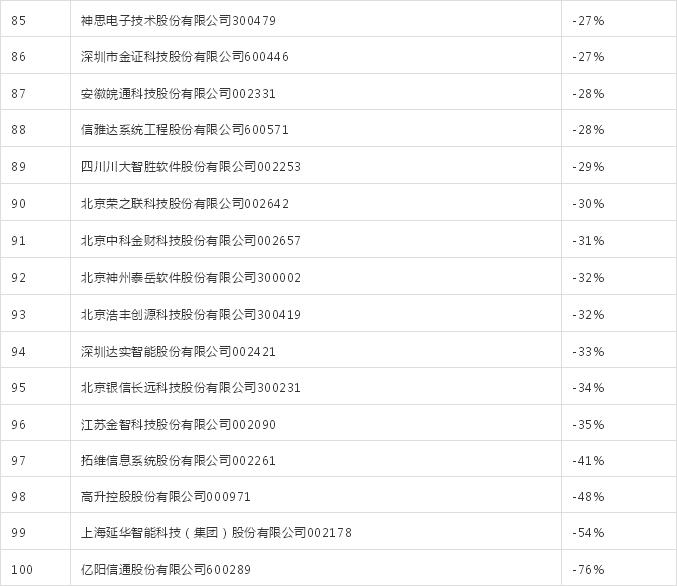Select 亿阳信通股份有限公司600289 entry
This screenshot has width=677, height=586.
click(x=165, y=569)
